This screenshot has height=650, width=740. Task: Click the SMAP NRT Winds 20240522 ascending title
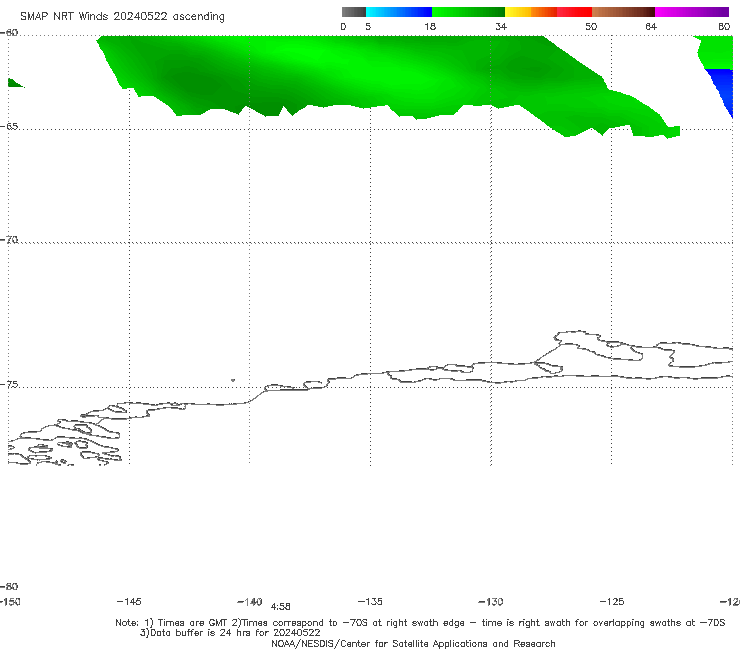[x=122, y=16]
